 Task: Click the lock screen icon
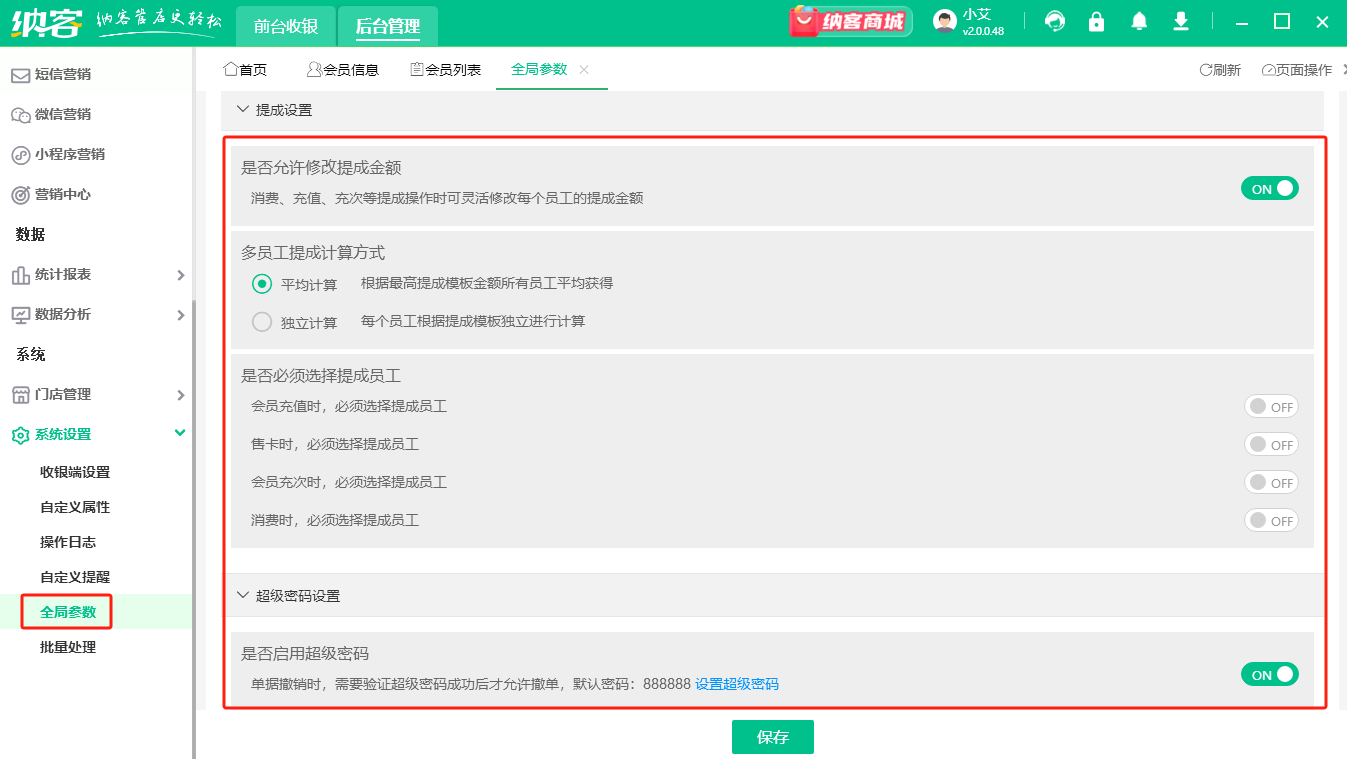tap(1096, 20)
